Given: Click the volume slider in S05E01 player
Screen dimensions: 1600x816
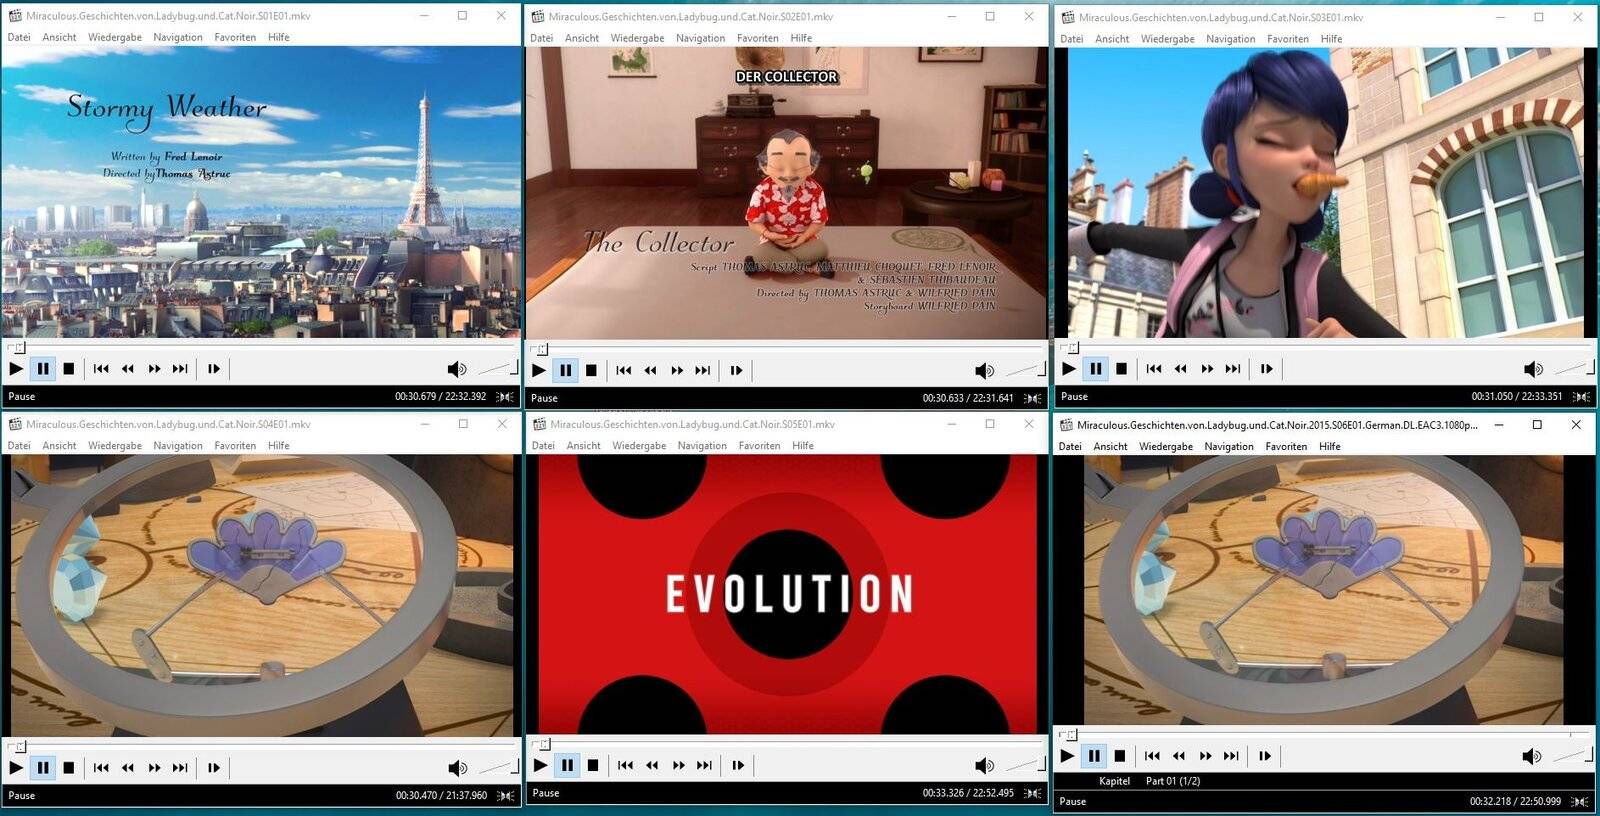Looking at the screenshot, I should tap(1025, 766).
